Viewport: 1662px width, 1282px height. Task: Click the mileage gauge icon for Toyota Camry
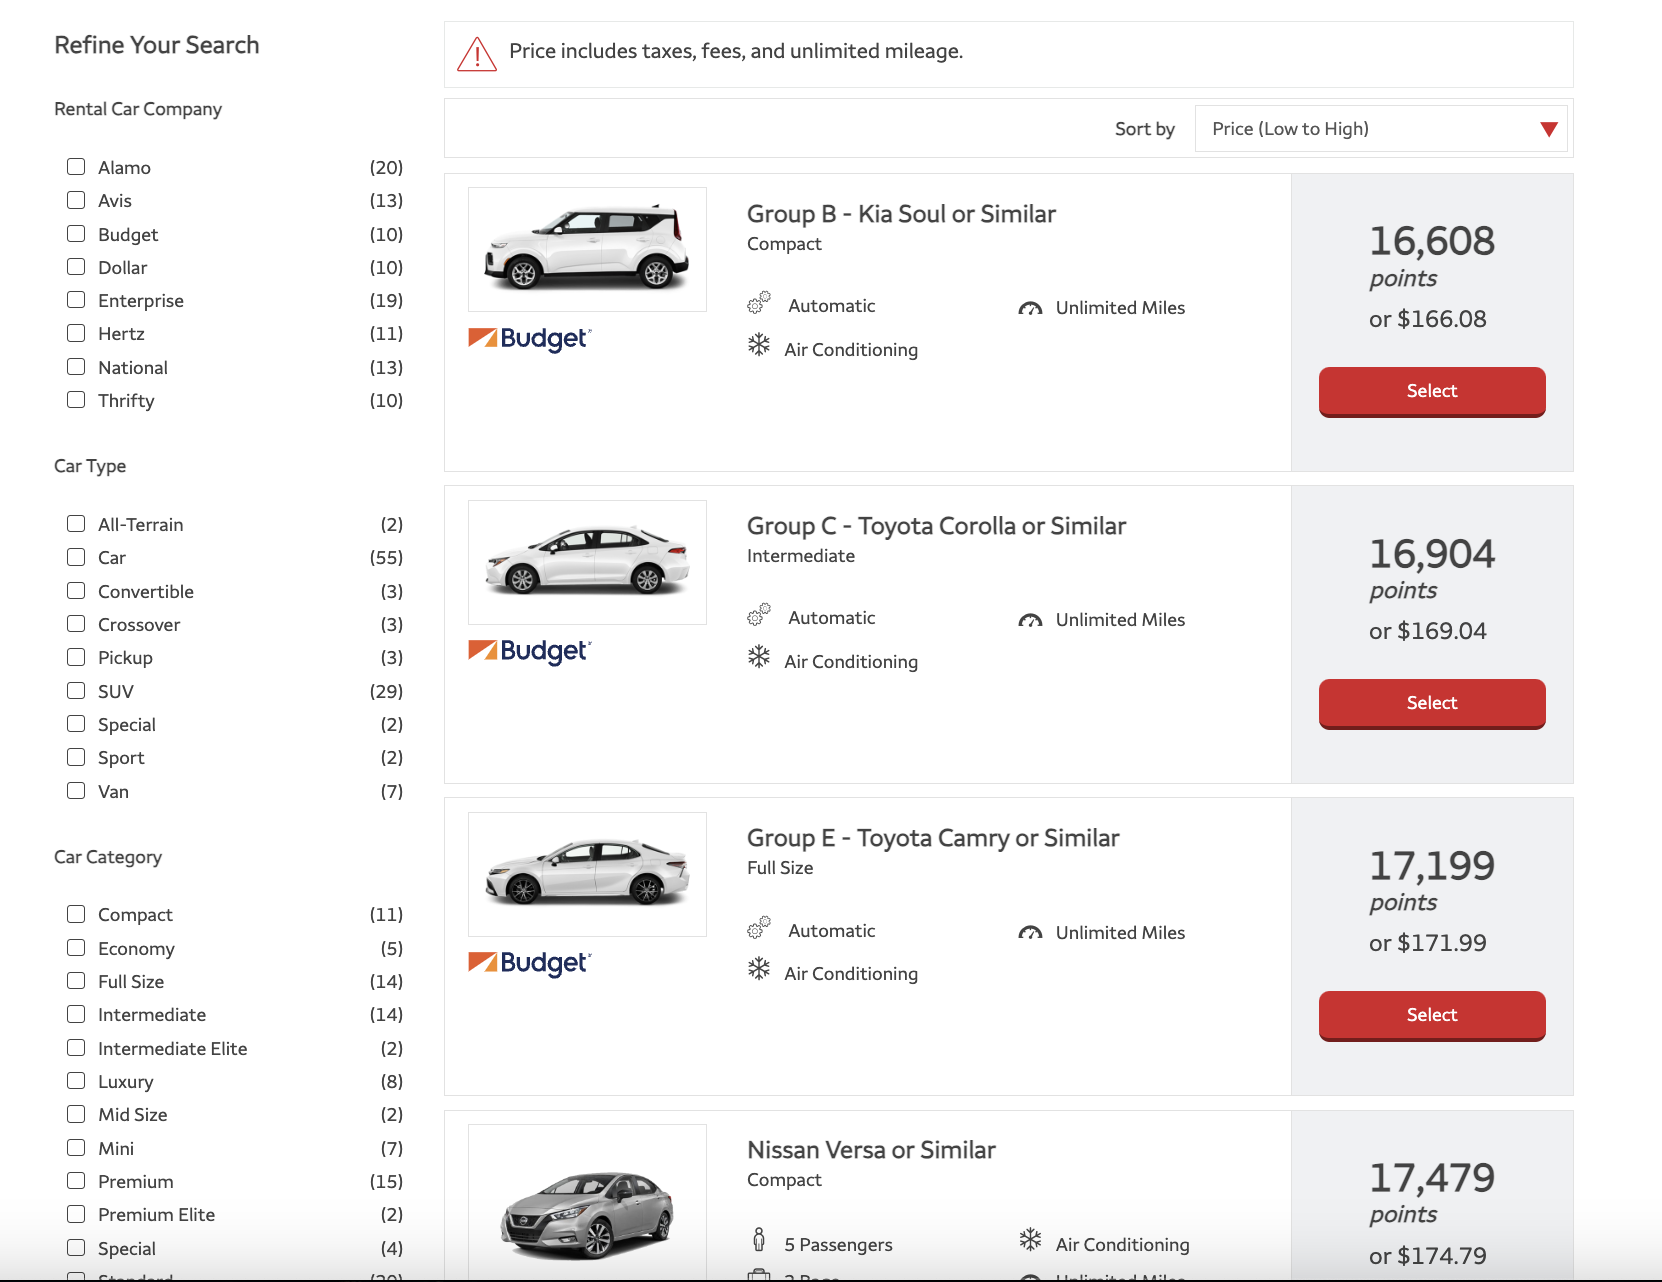(1030, 933)
